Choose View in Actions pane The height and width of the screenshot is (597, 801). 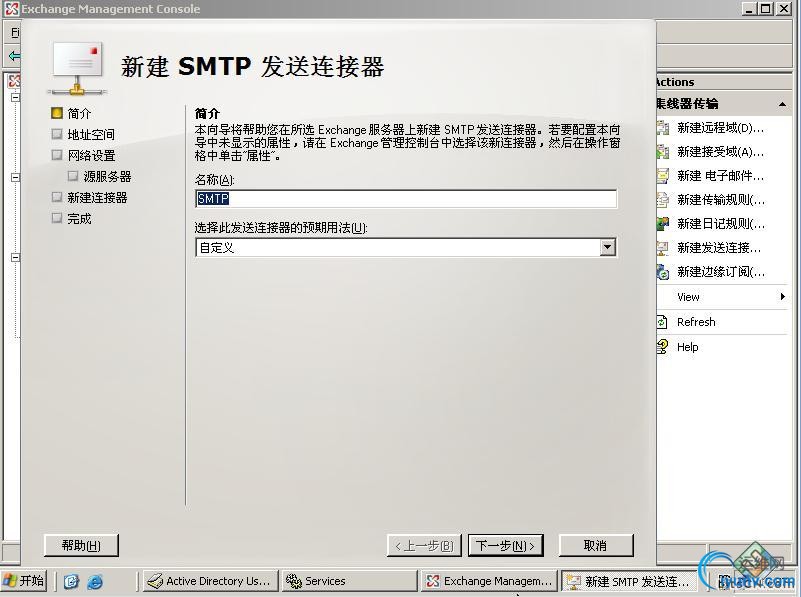pyautogui.click(x=688, y=297)
